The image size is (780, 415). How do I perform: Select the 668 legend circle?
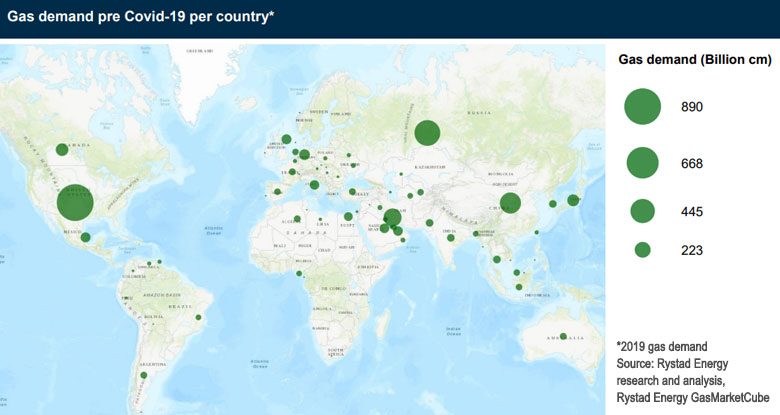coord(642,162)
